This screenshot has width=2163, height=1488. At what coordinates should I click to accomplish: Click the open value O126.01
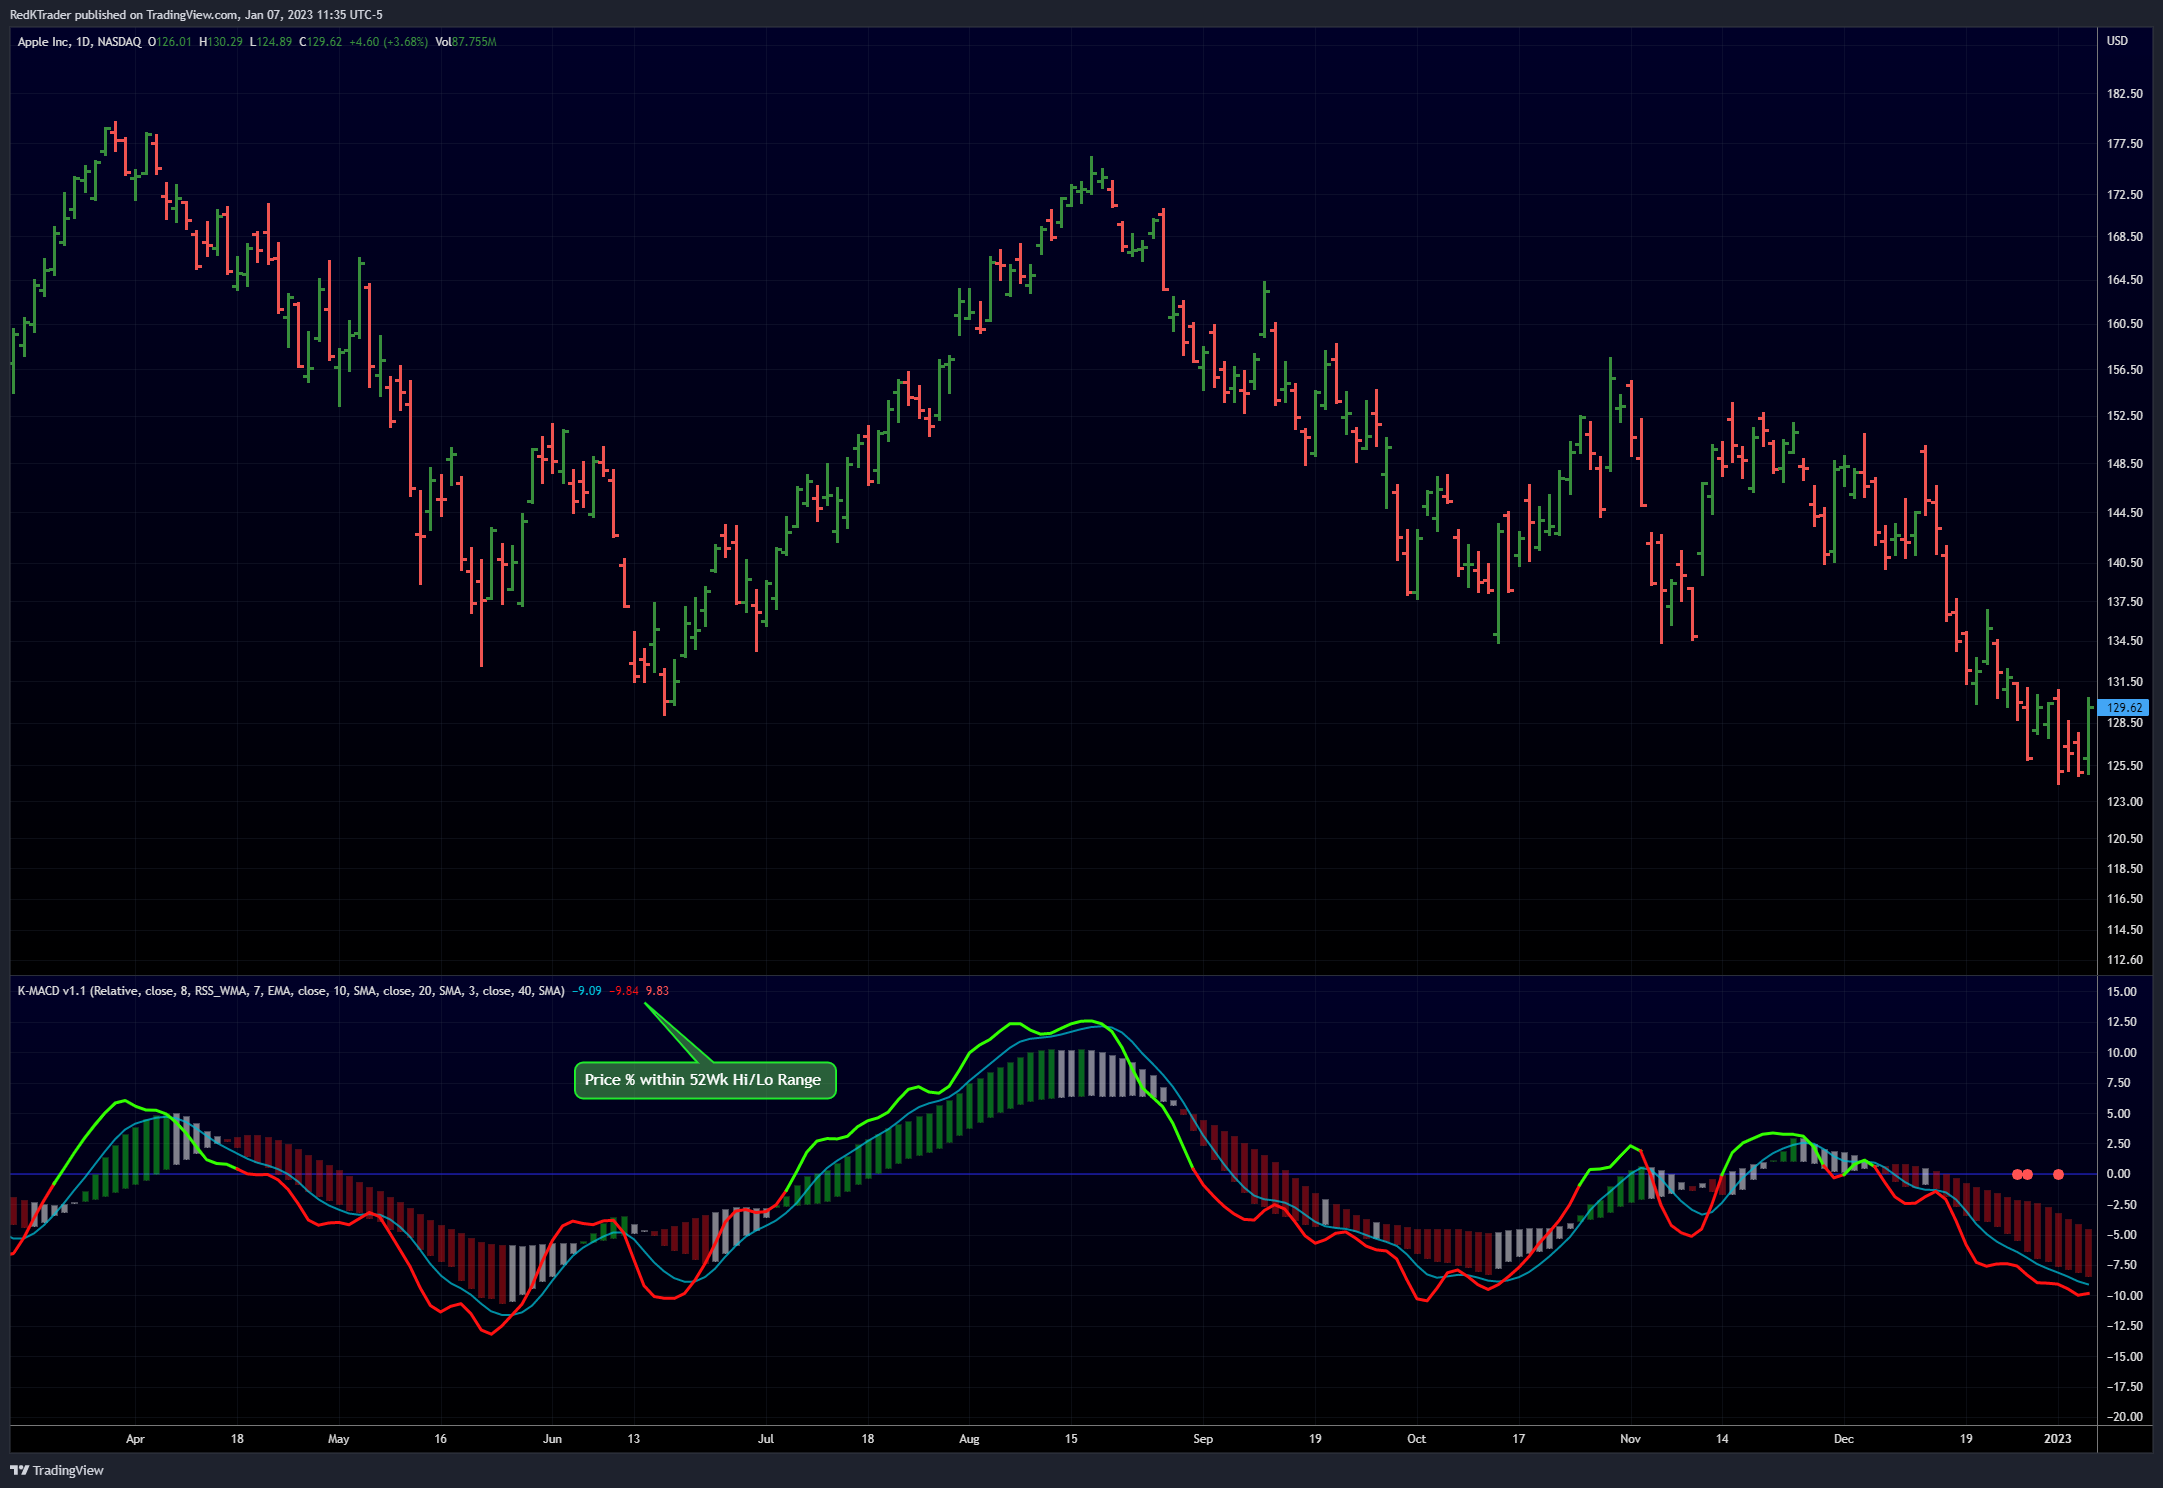coord(169,42)
